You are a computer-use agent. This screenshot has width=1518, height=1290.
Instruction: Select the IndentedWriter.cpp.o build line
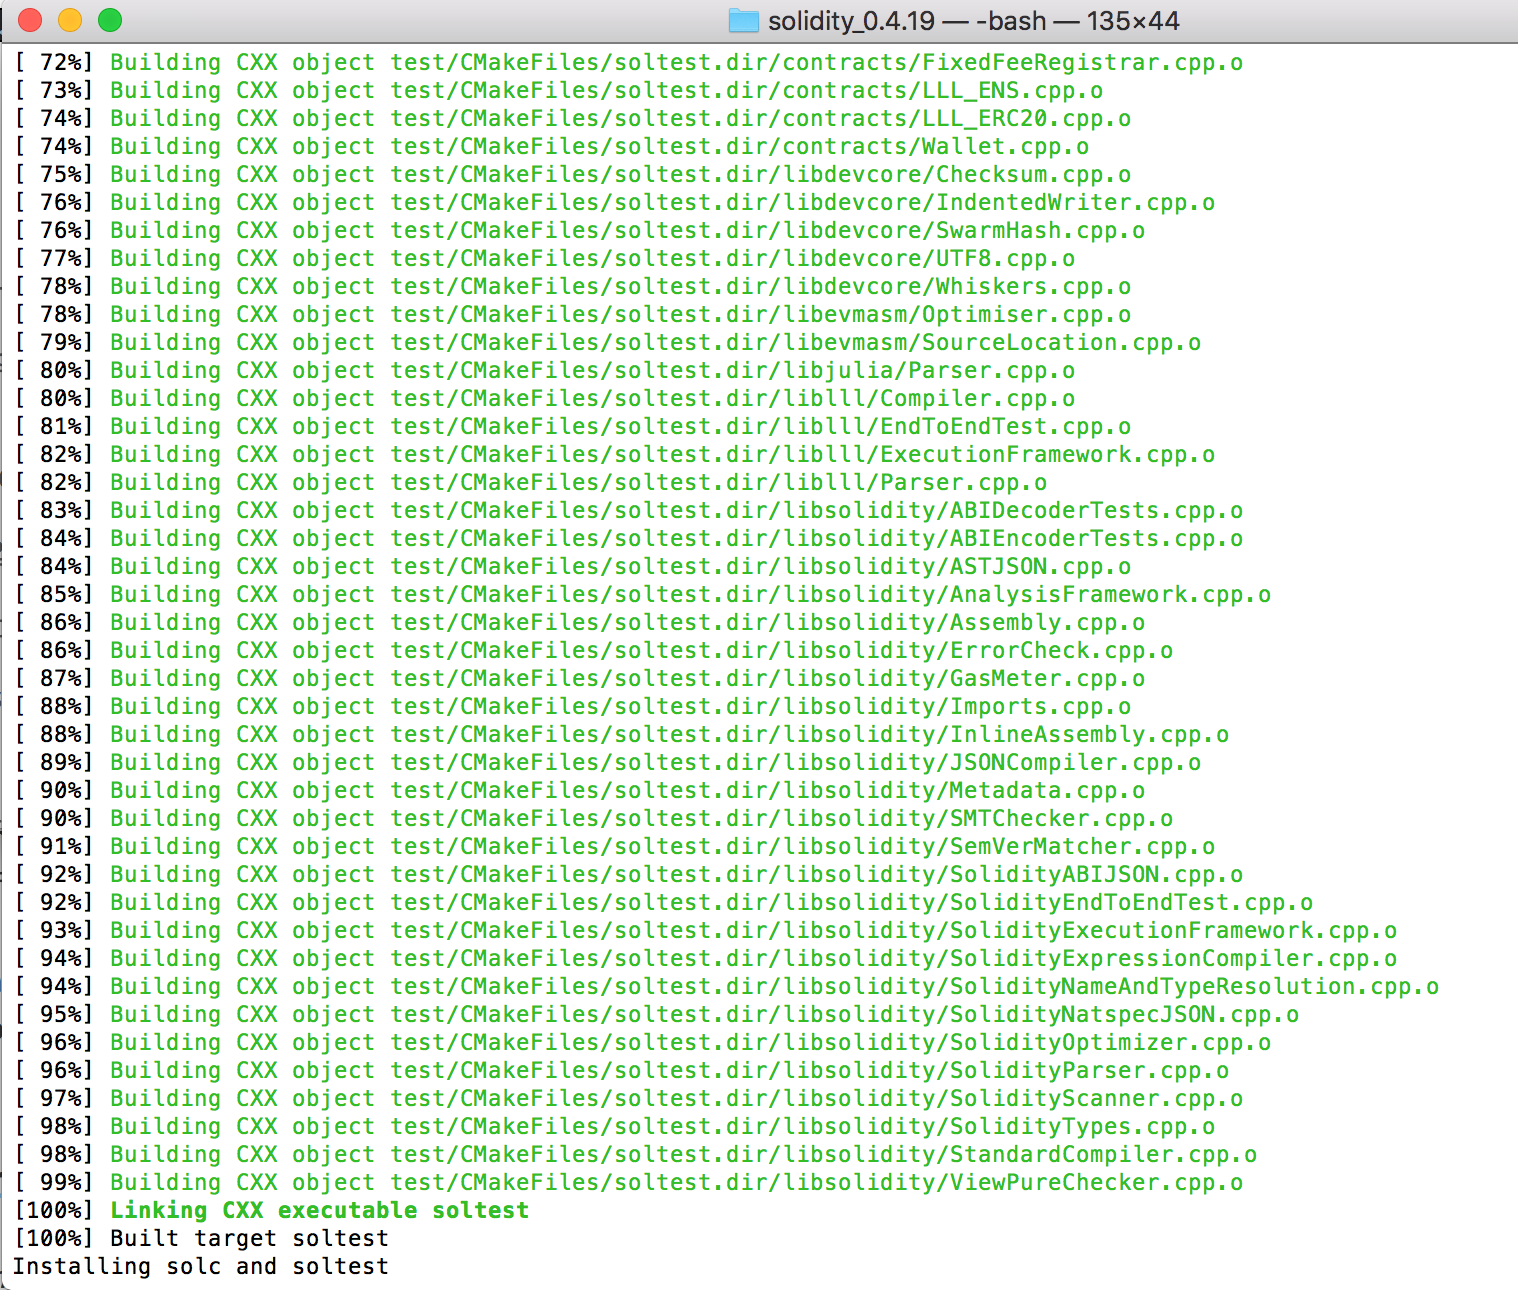point(614,202)
